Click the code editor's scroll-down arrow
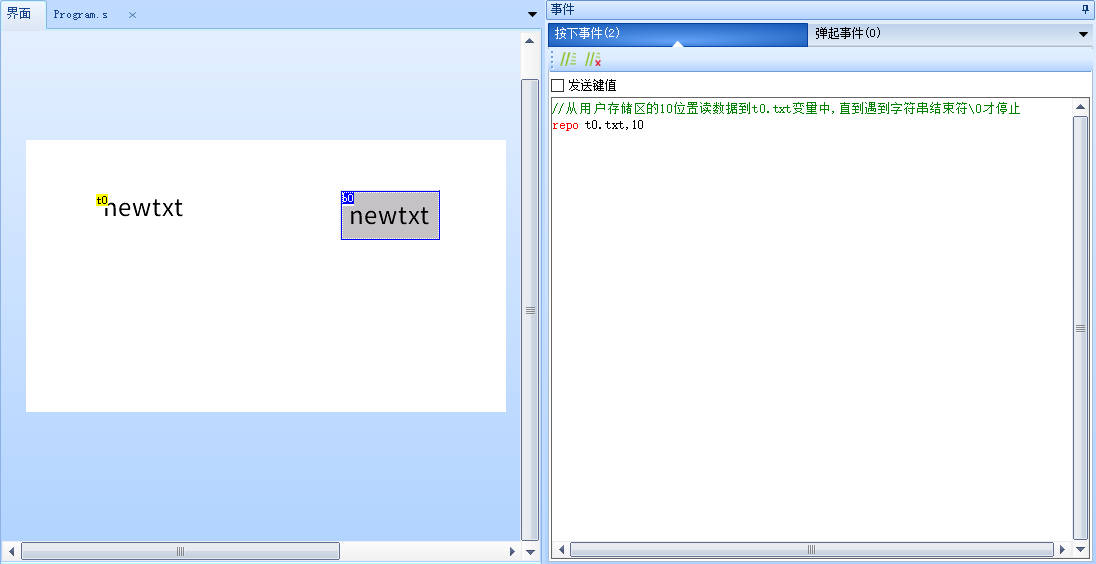The height and width of the screenshot is (564, 1096). pos(1080,550)
